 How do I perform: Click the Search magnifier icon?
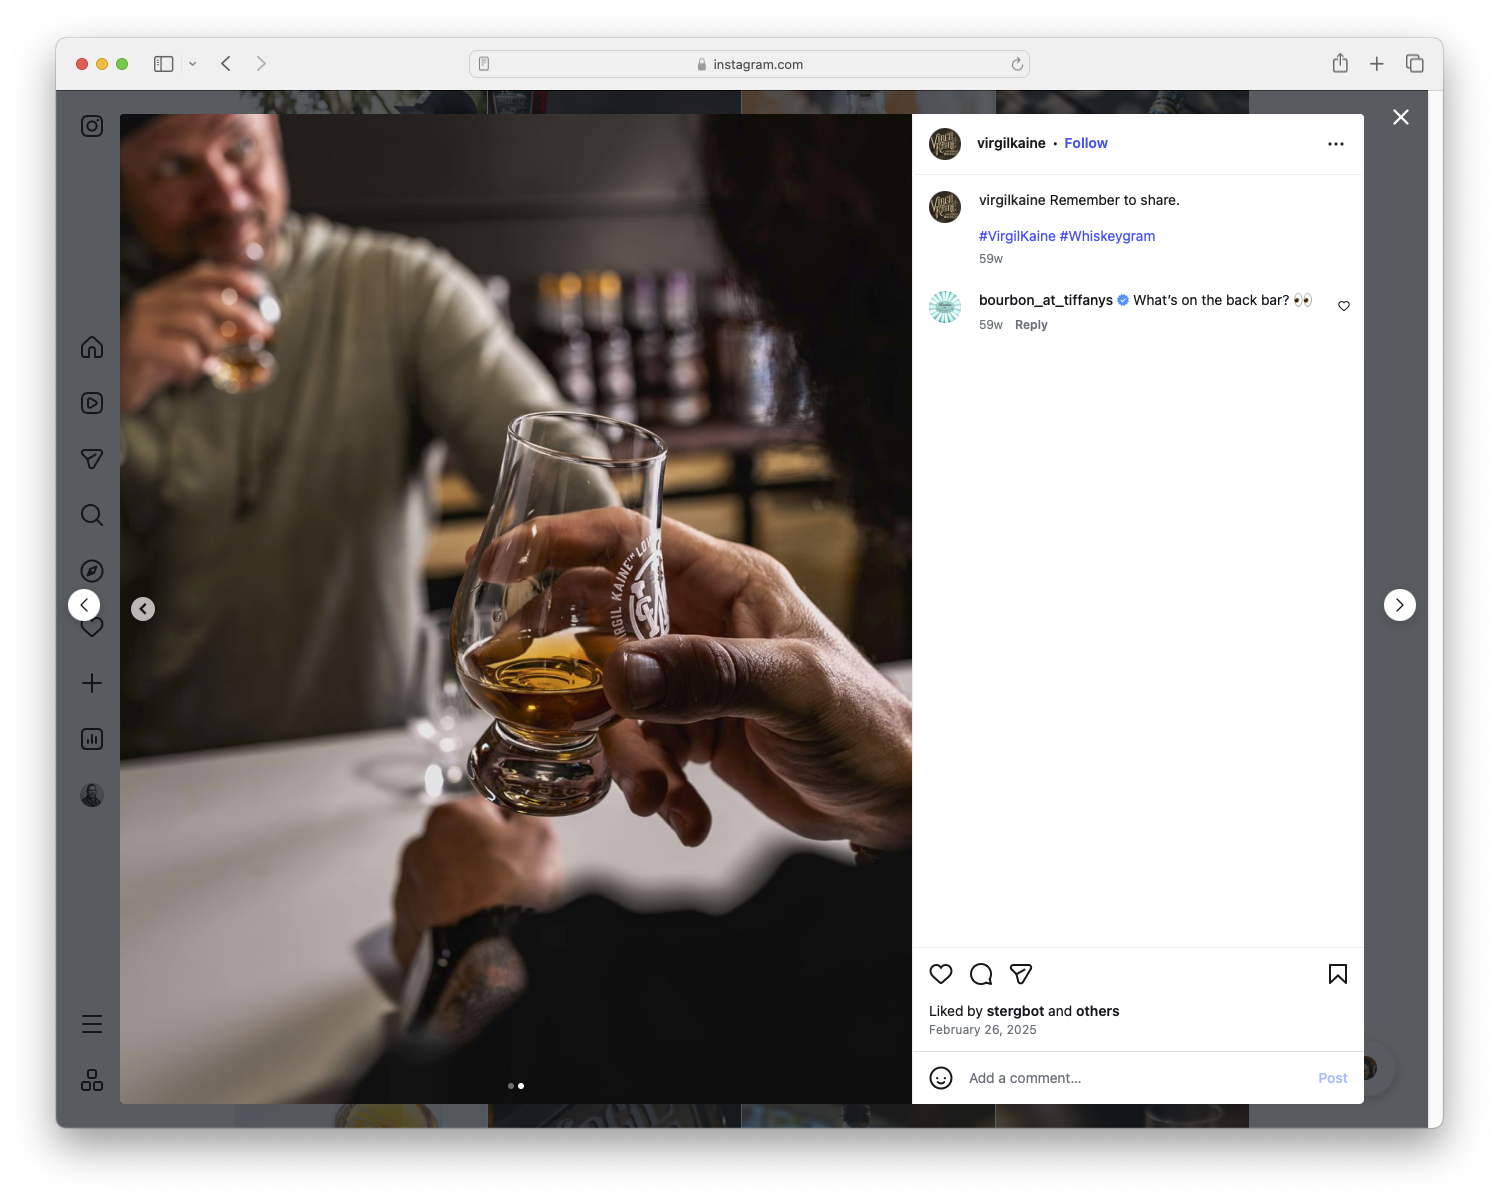coord(91,515)
